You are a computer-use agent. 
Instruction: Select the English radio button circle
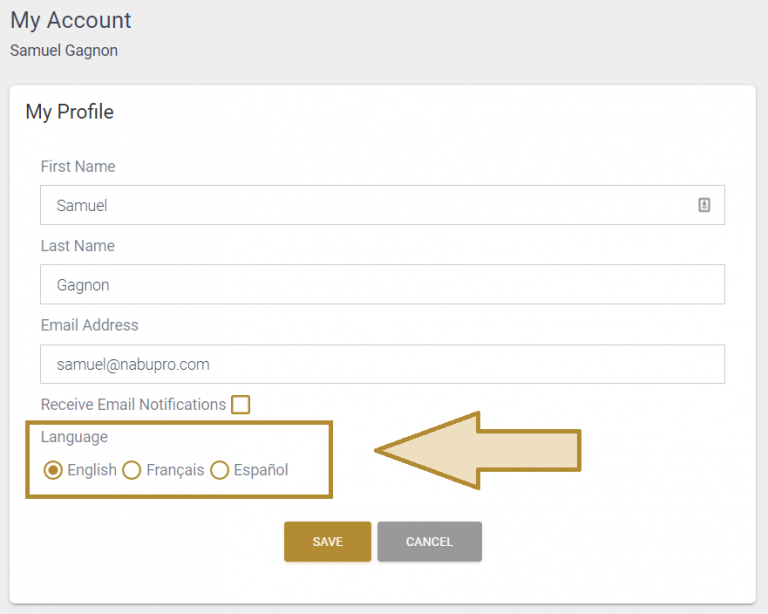click(53, 470)
